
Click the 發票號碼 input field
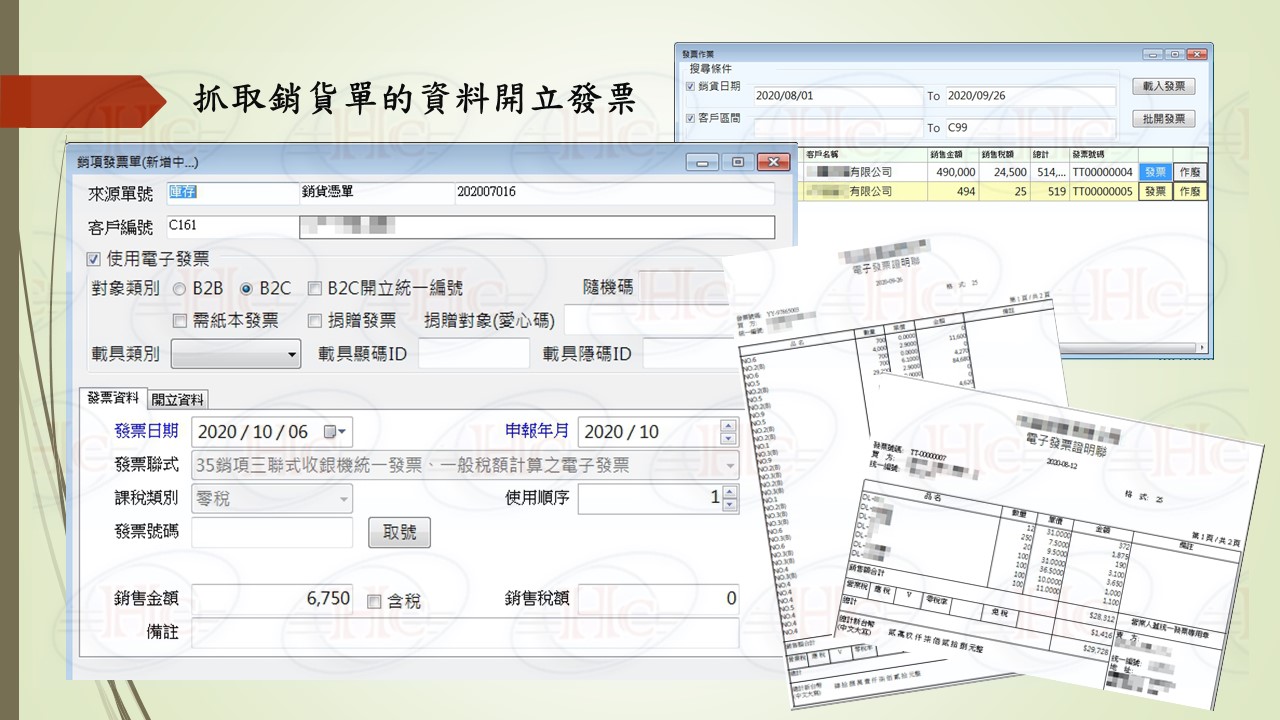tap(273, 532)
